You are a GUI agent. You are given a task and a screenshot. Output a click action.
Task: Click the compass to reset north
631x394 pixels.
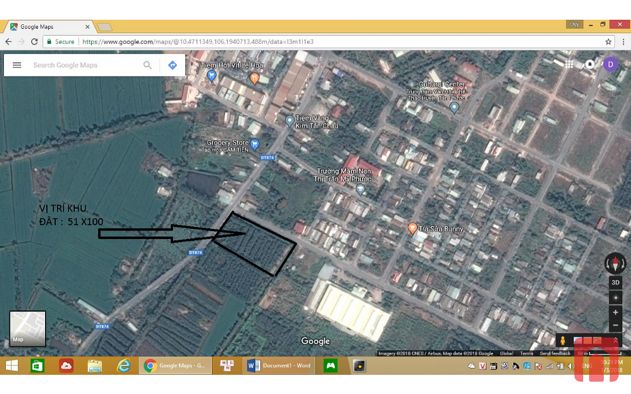[615, 263]
